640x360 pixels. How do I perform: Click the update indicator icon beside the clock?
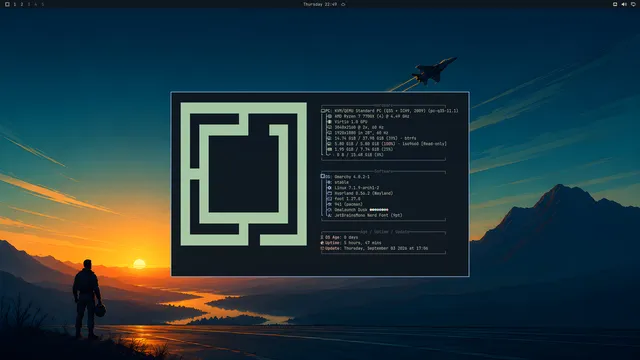point(343,4)
